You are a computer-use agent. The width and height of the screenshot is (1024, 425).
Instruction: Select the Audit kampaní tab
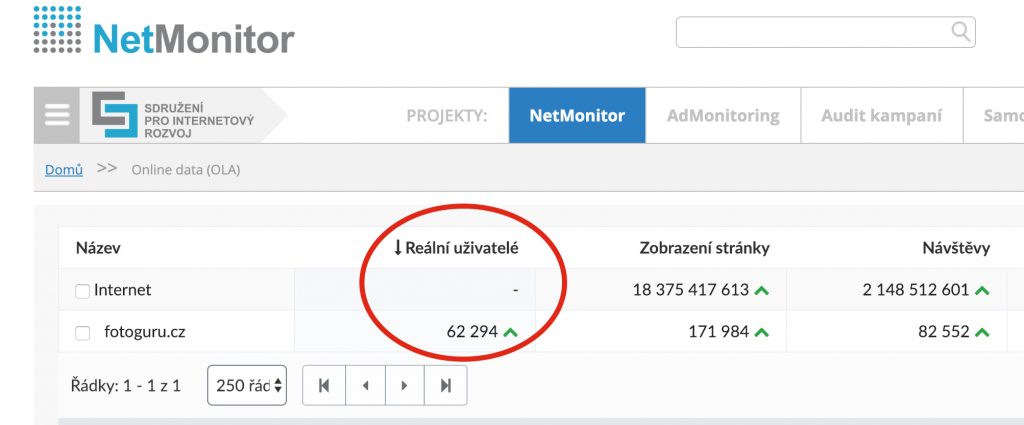tap(881, 115)
